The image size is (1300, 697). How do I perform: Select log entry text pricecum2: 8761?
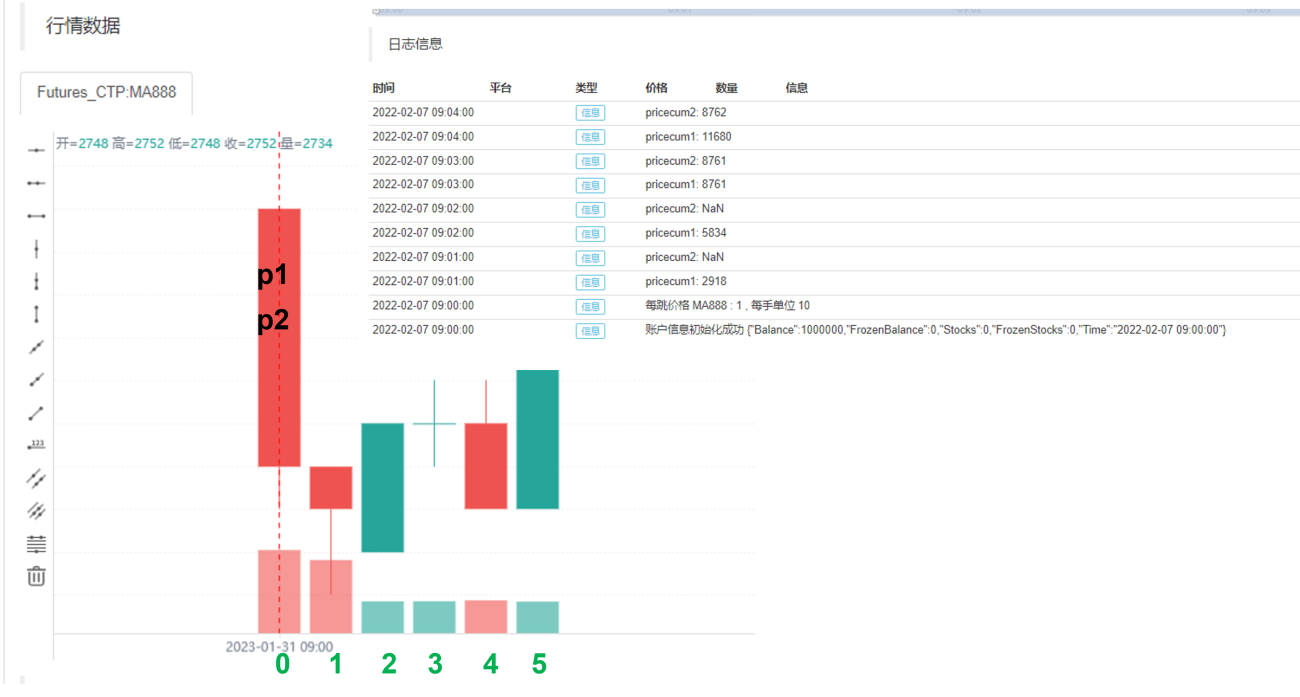[x=686, y=161]
